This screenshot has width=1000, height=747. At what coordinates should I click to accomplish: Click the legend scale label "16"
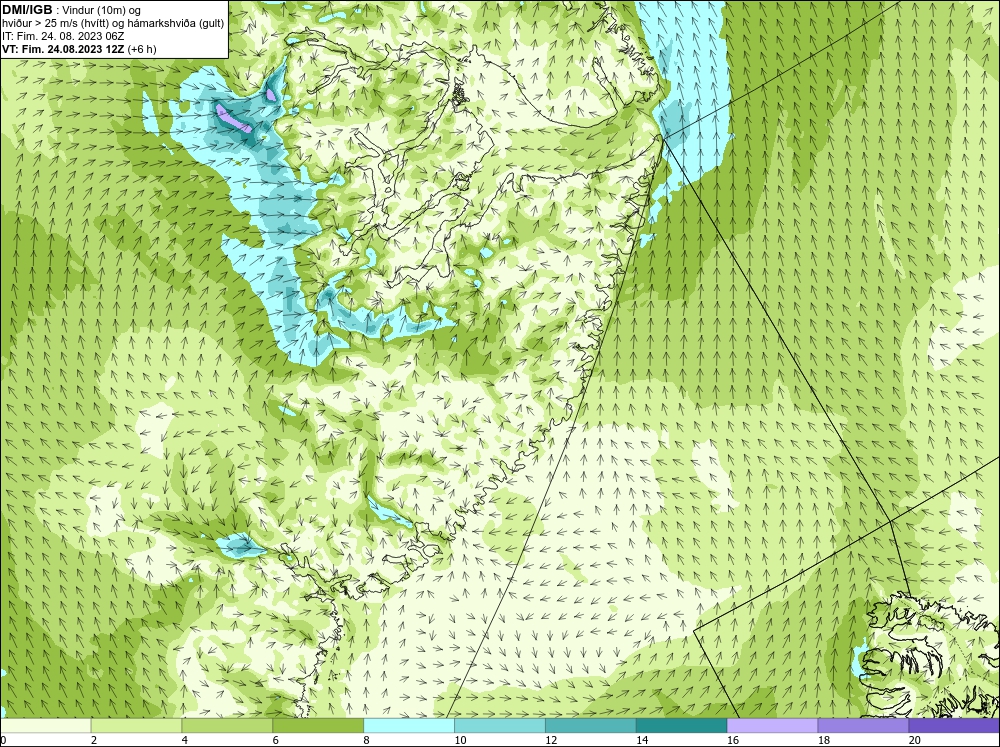tap(733, 740)
